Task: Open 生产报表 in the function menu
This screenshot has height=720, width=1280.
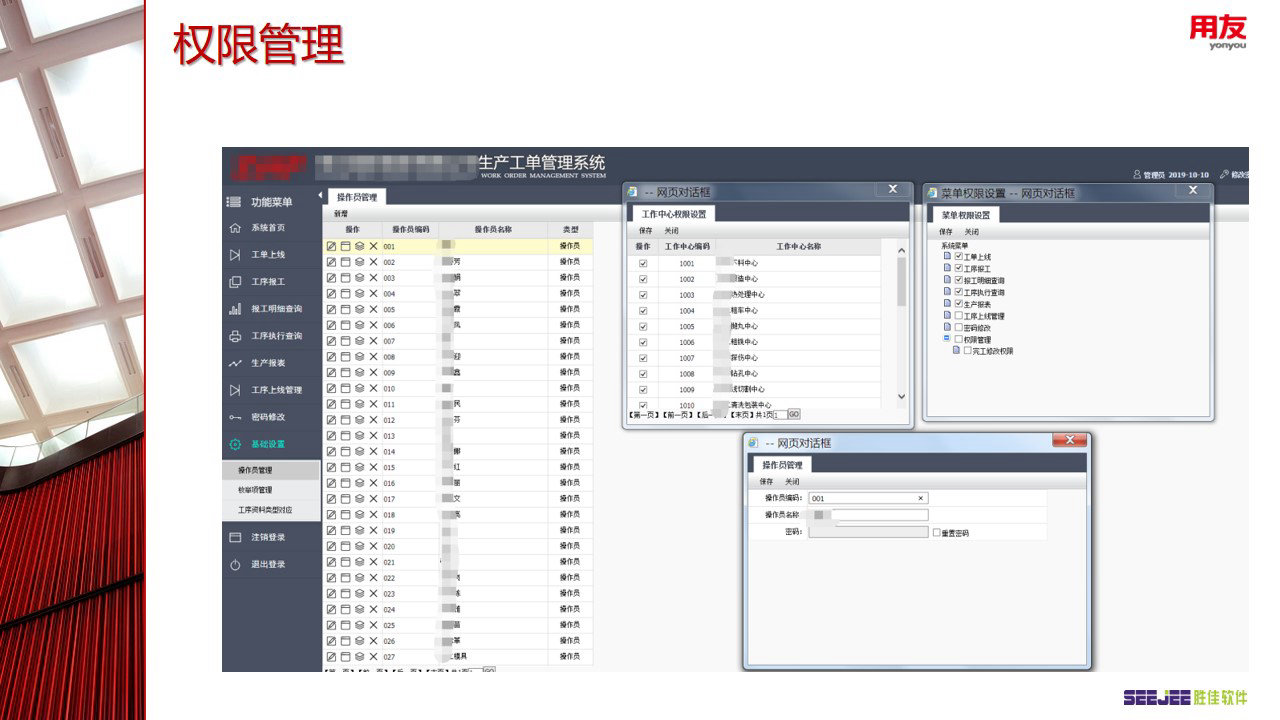Action: point(267,363)
